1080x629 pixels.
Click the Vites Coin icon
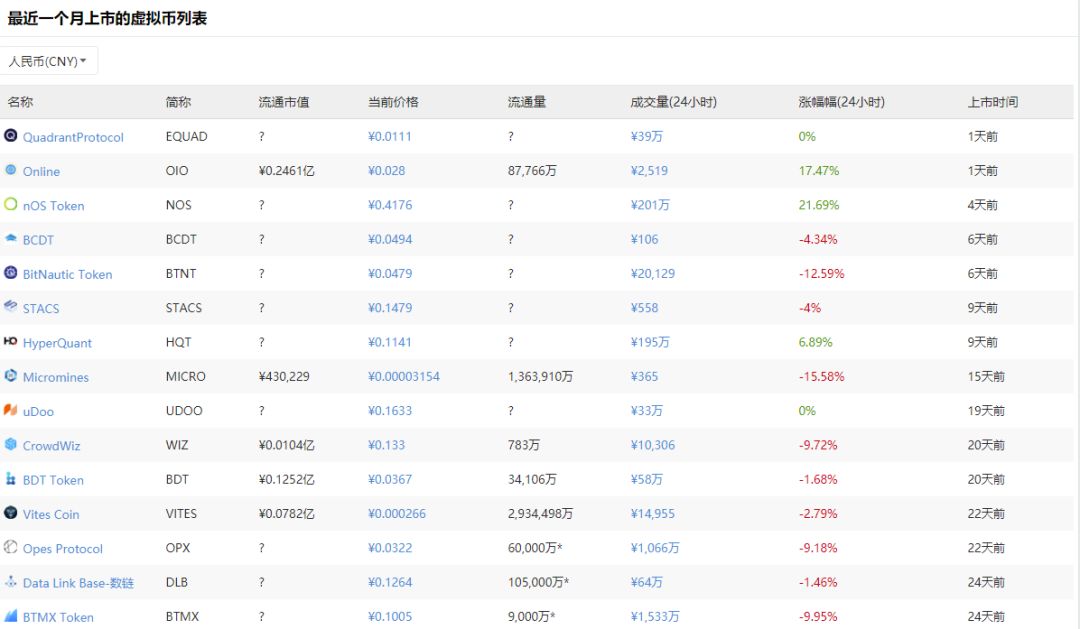tap(10, 513)
